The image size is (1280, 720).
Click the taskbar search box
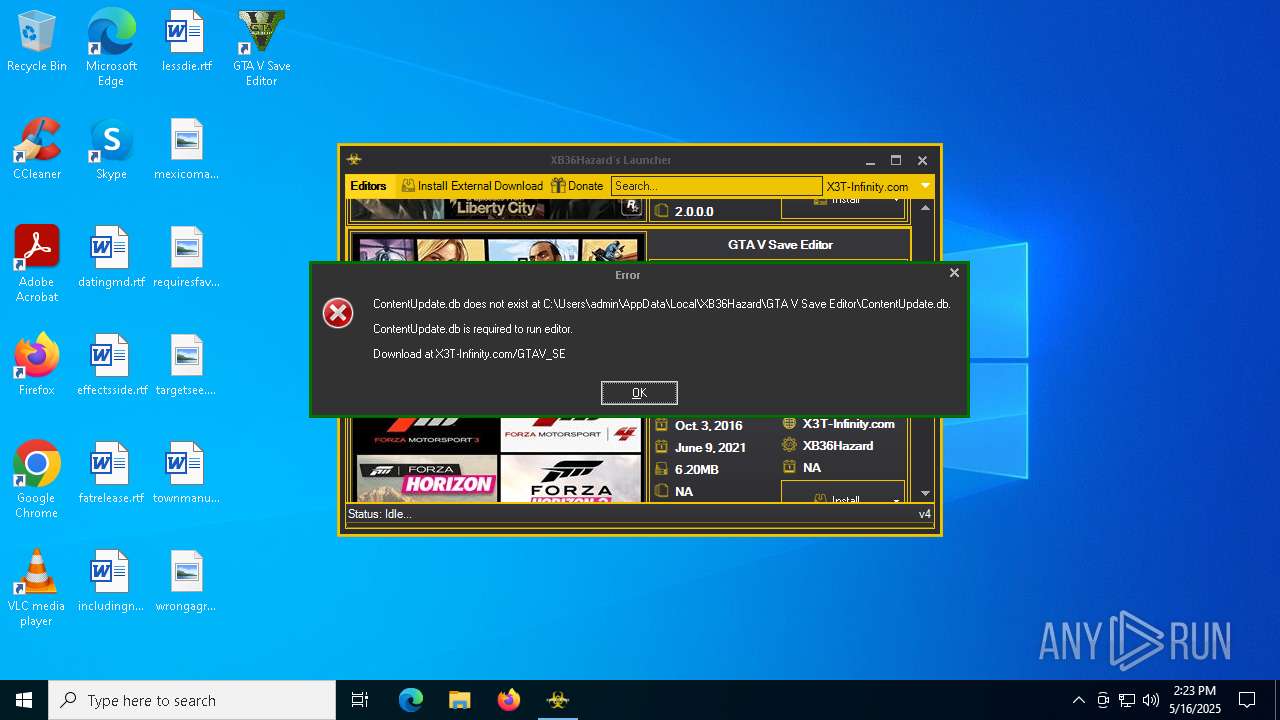coord(192,700)
